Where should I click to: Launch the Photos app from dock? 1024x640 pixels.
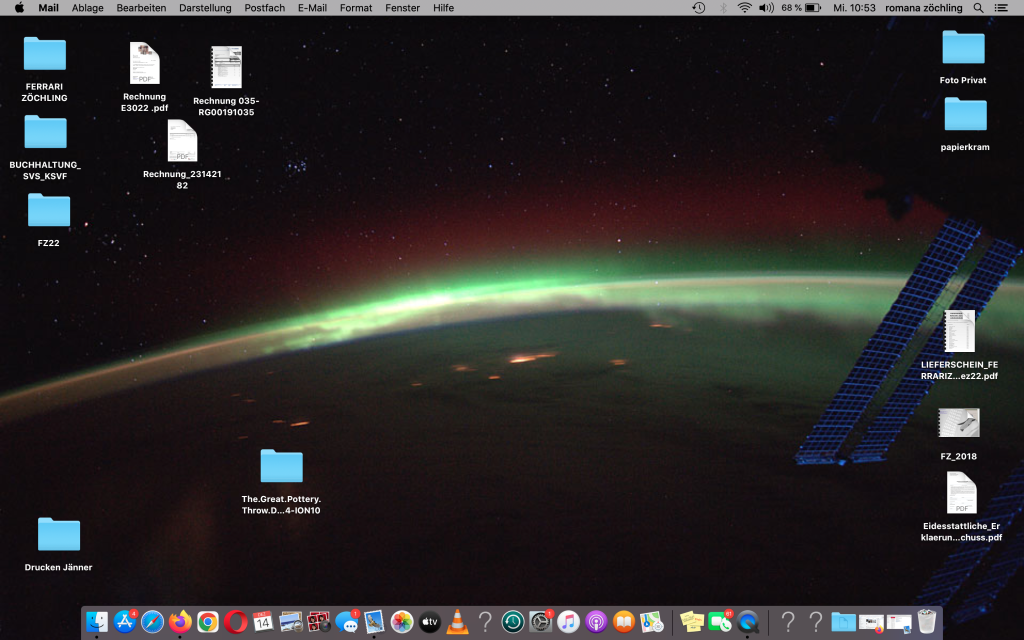point(402,622)
